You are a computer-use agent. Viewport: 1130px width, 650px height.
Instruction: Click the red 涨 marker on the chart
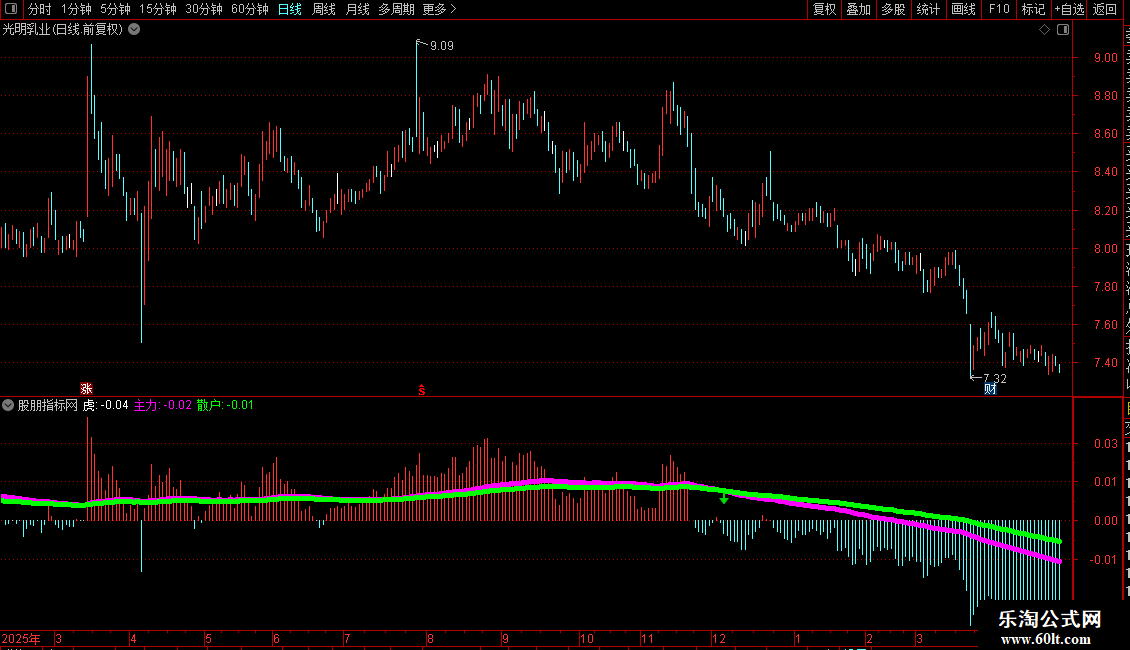(86, 389)
